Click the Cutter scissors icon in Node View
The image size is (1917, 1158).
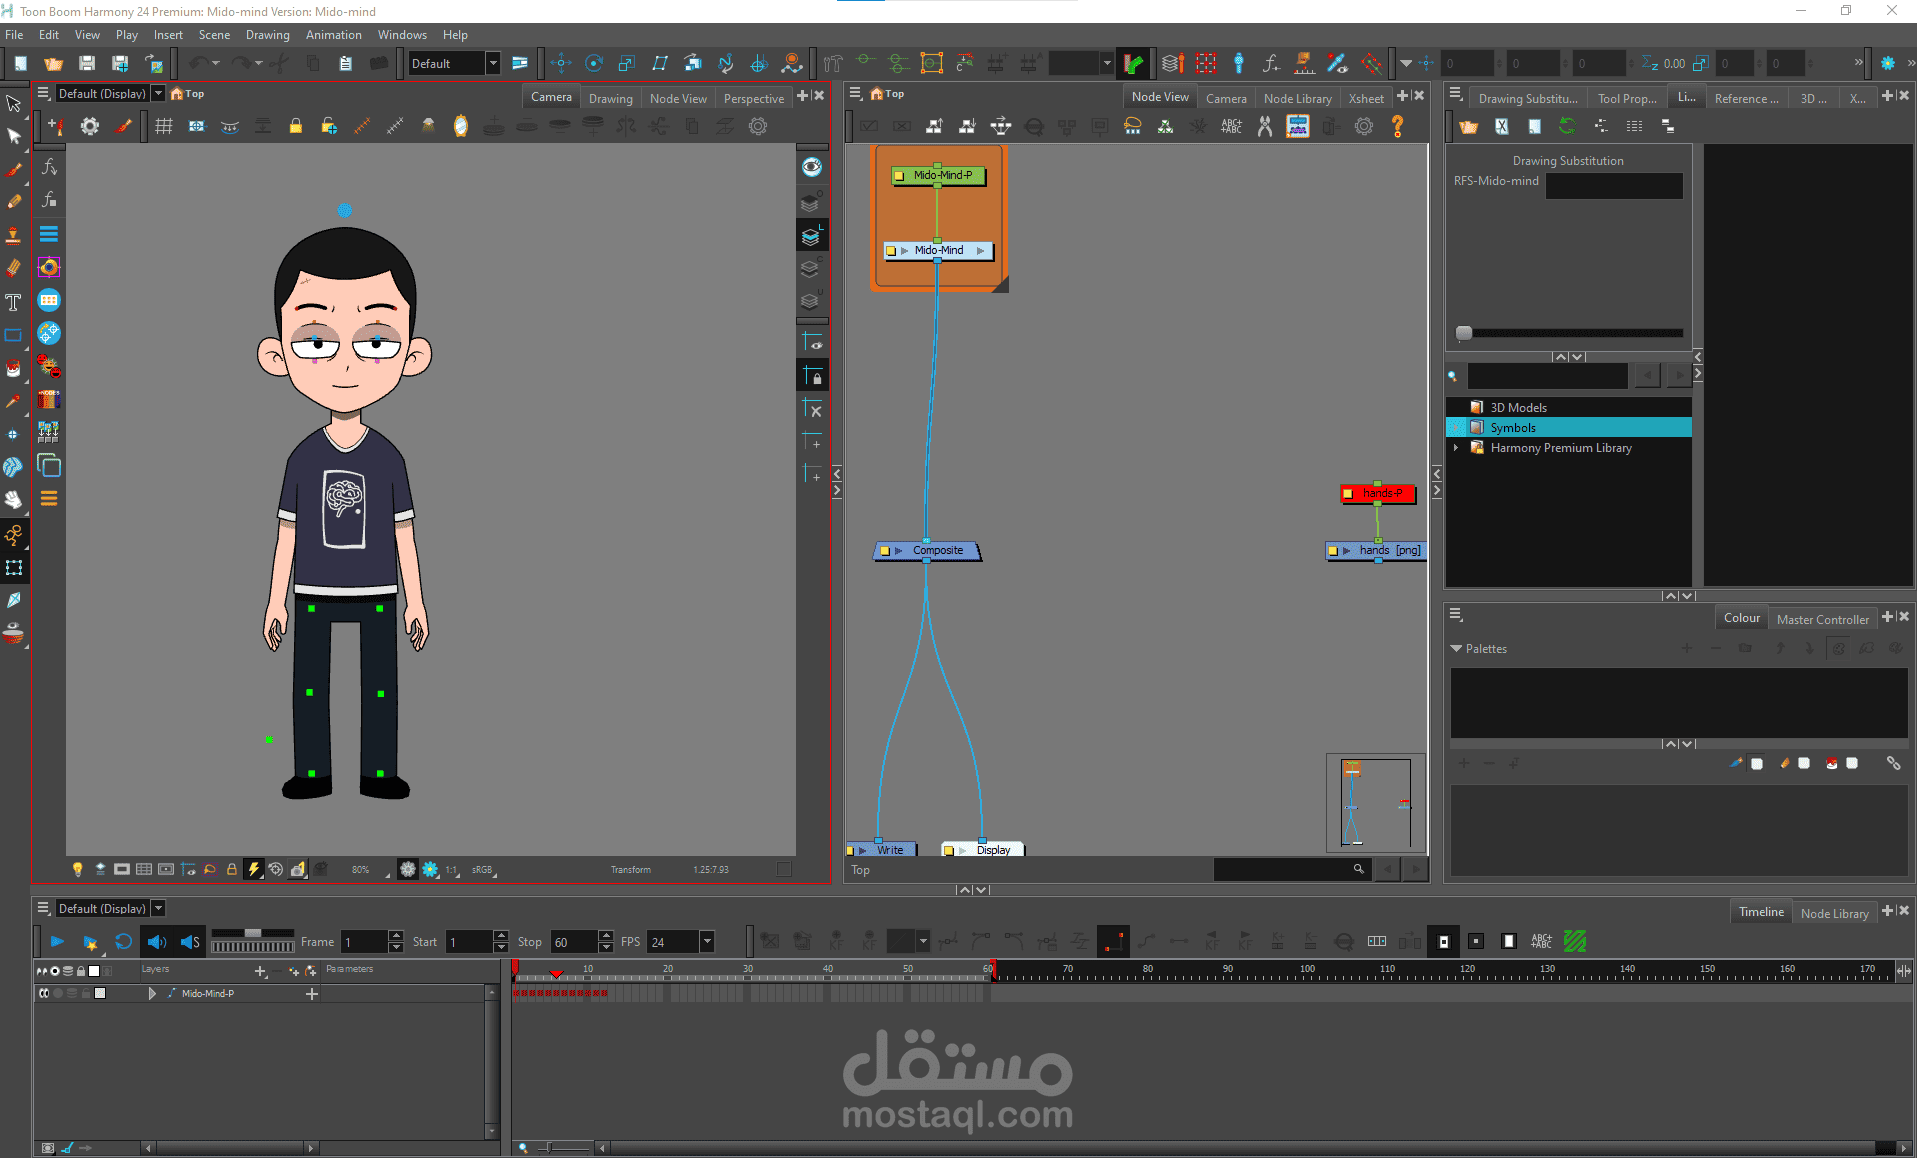[1265, 126]
